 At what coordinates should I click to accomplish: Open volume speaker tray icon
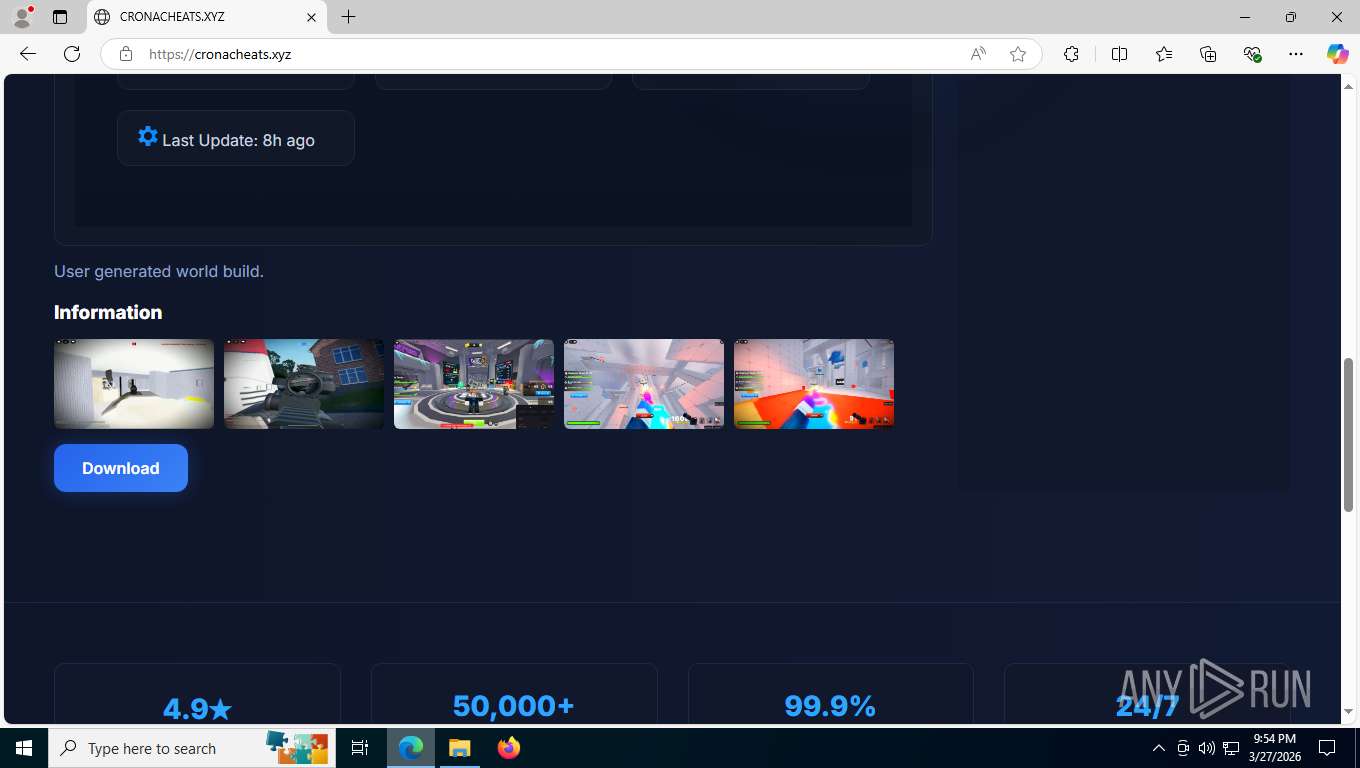point(1207,748)
